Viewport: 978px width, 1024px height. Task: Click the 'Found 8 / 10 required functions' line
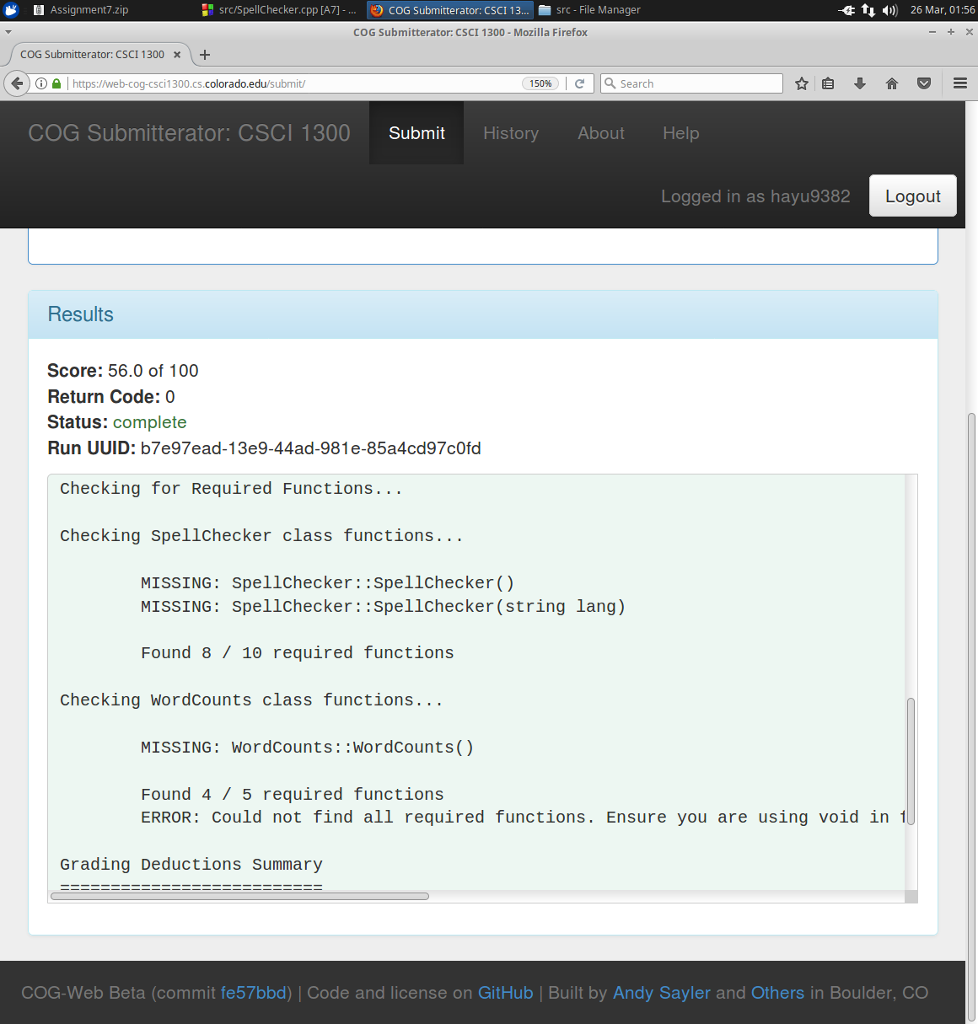(x=297, y=653)
